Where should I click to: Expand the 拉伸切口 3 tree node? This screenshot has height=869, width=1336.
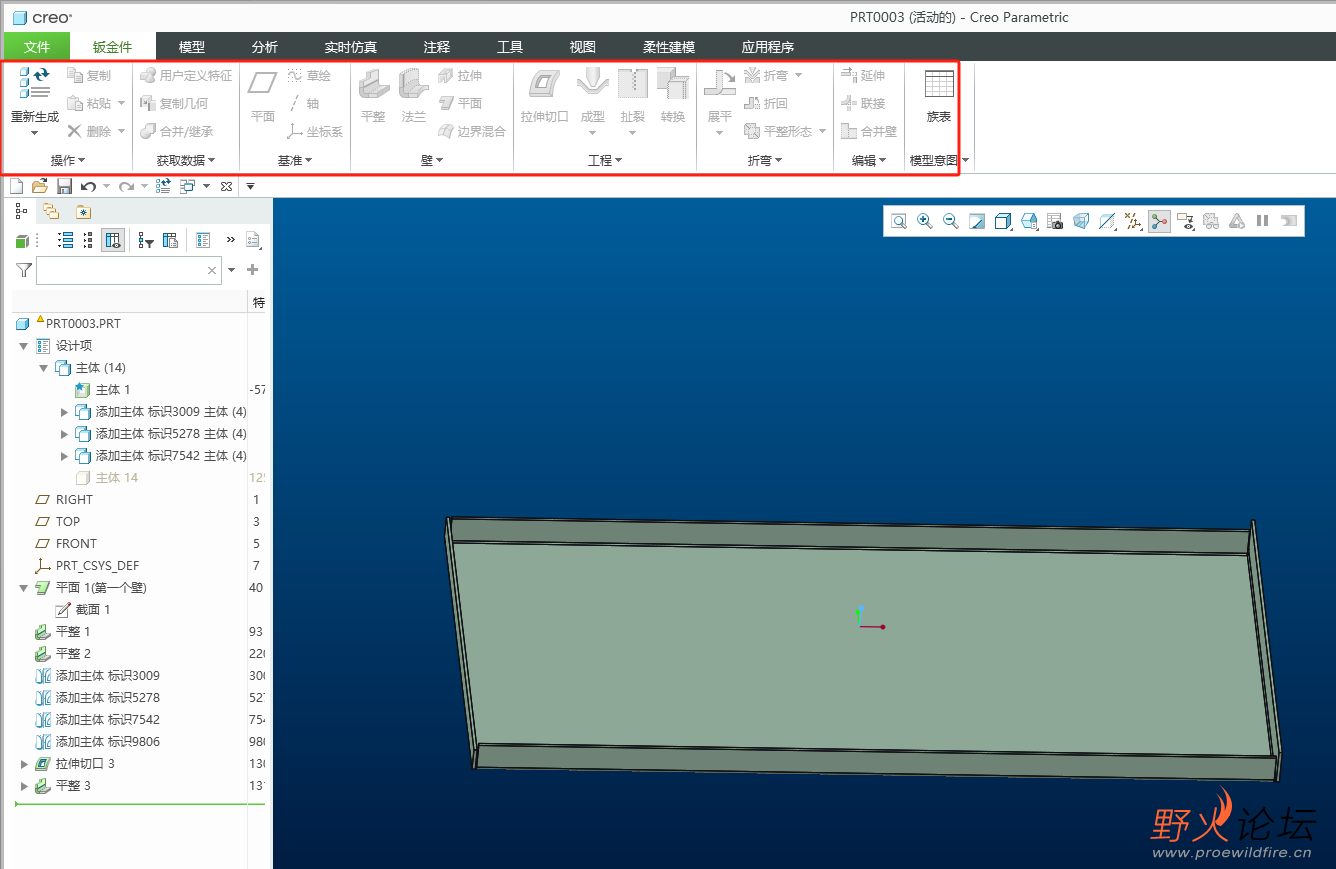point(25,764)
